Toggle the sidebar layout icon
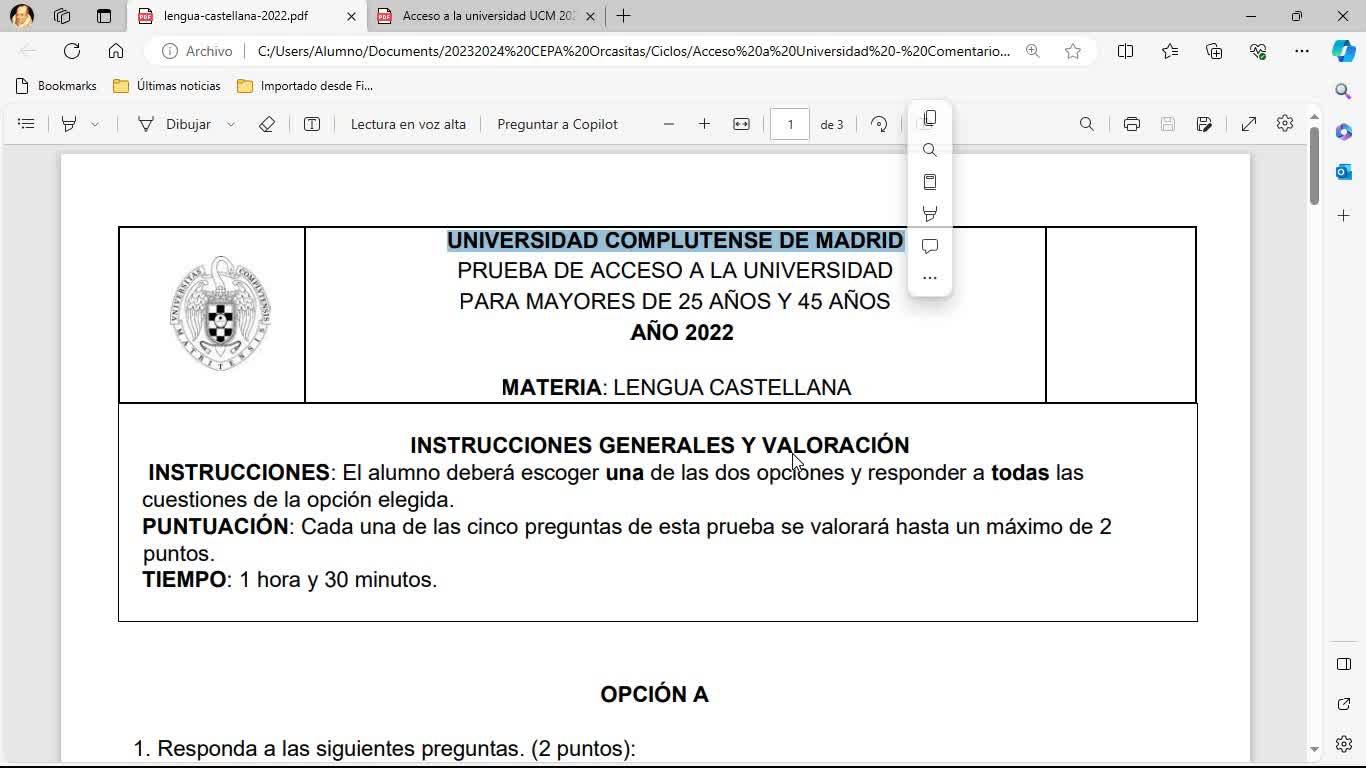Image resolution: width=1366 pixels, height=768 pixels. coord(1344,664)
